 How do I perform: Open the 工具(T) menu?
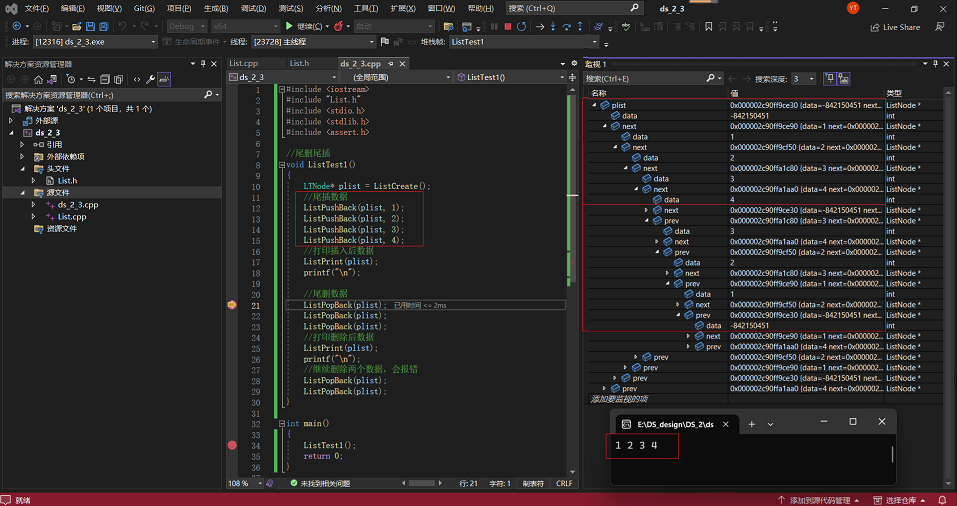[366, 9]
